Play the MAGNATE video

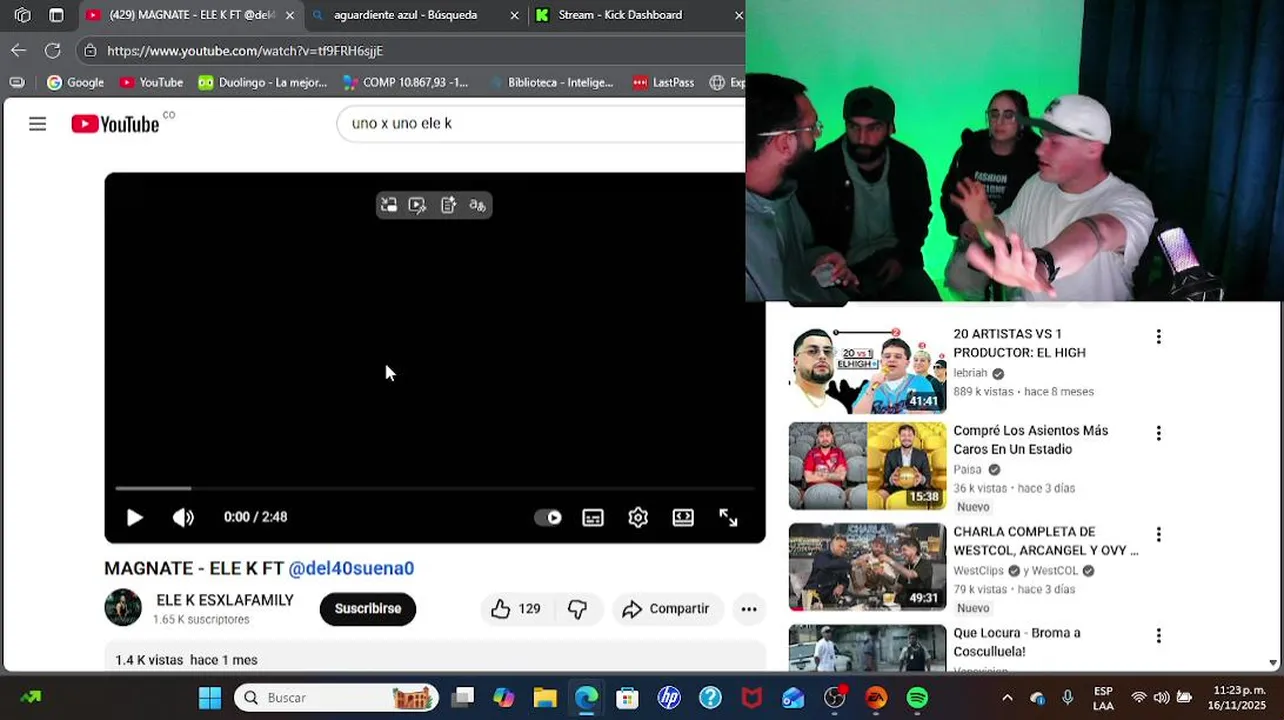pyautogui.click(x=134, y=517)
